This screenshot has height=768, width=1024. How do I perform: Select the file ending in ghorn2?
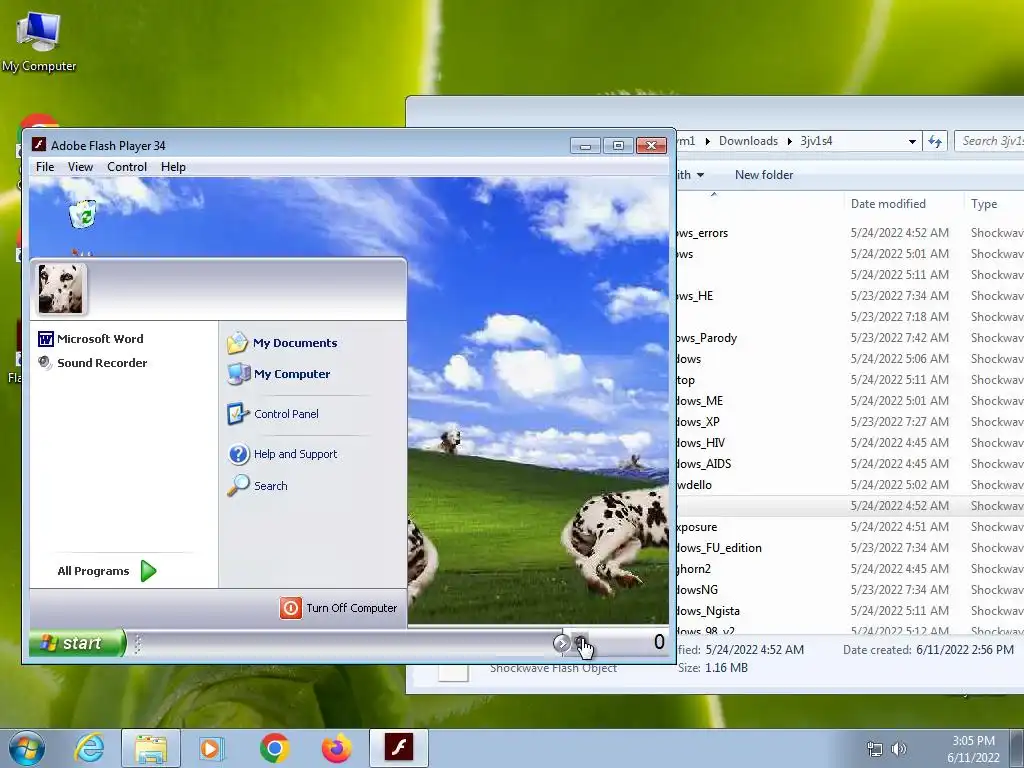click(x=694, y=569)
